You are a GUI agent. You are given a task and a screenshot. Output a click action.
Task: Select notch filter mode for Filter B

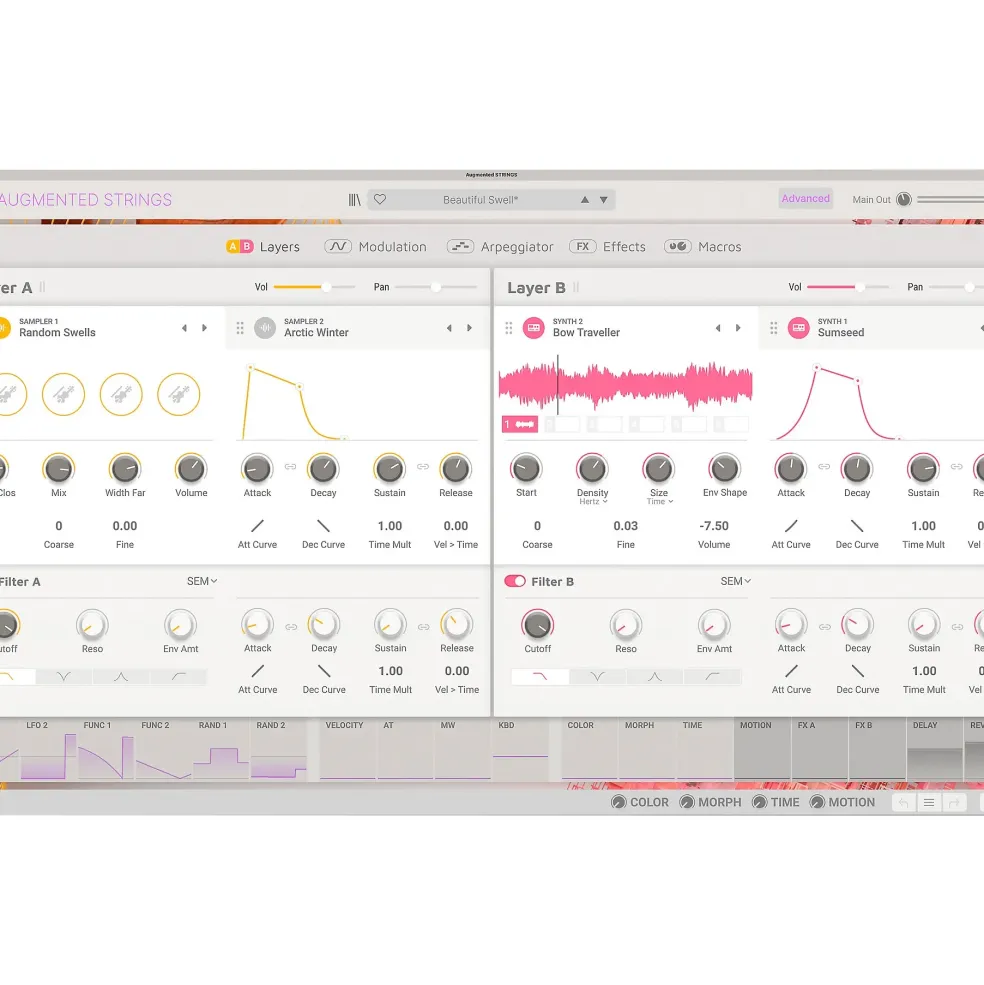pyautogui.click(x=598, y=677)
